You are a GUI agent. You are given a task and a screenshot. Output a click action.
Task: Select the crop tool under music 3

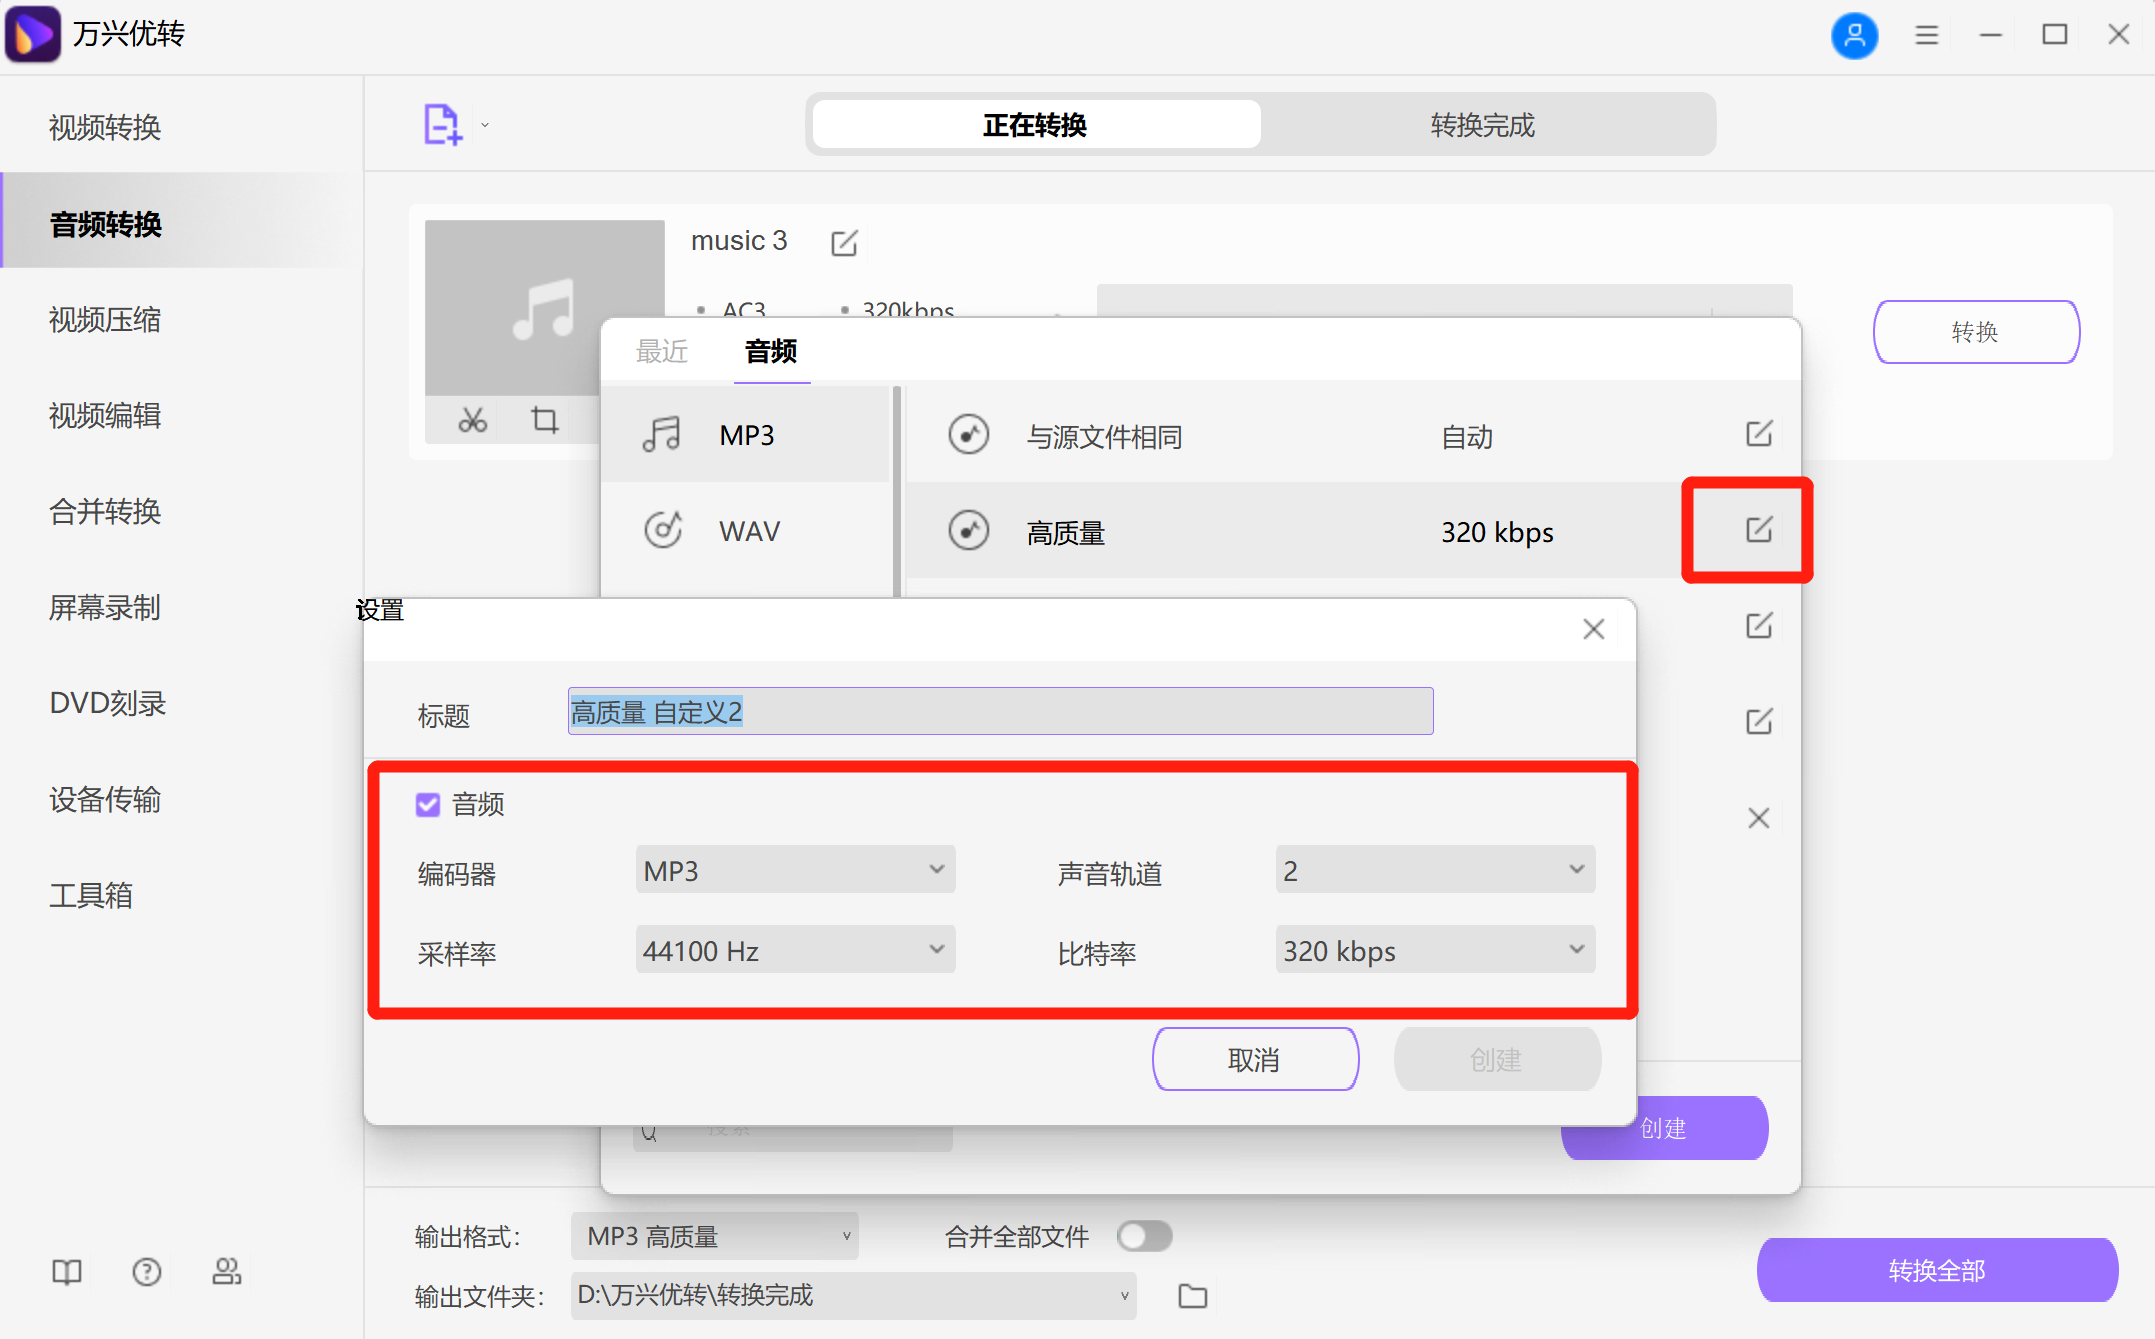(543, 420)
